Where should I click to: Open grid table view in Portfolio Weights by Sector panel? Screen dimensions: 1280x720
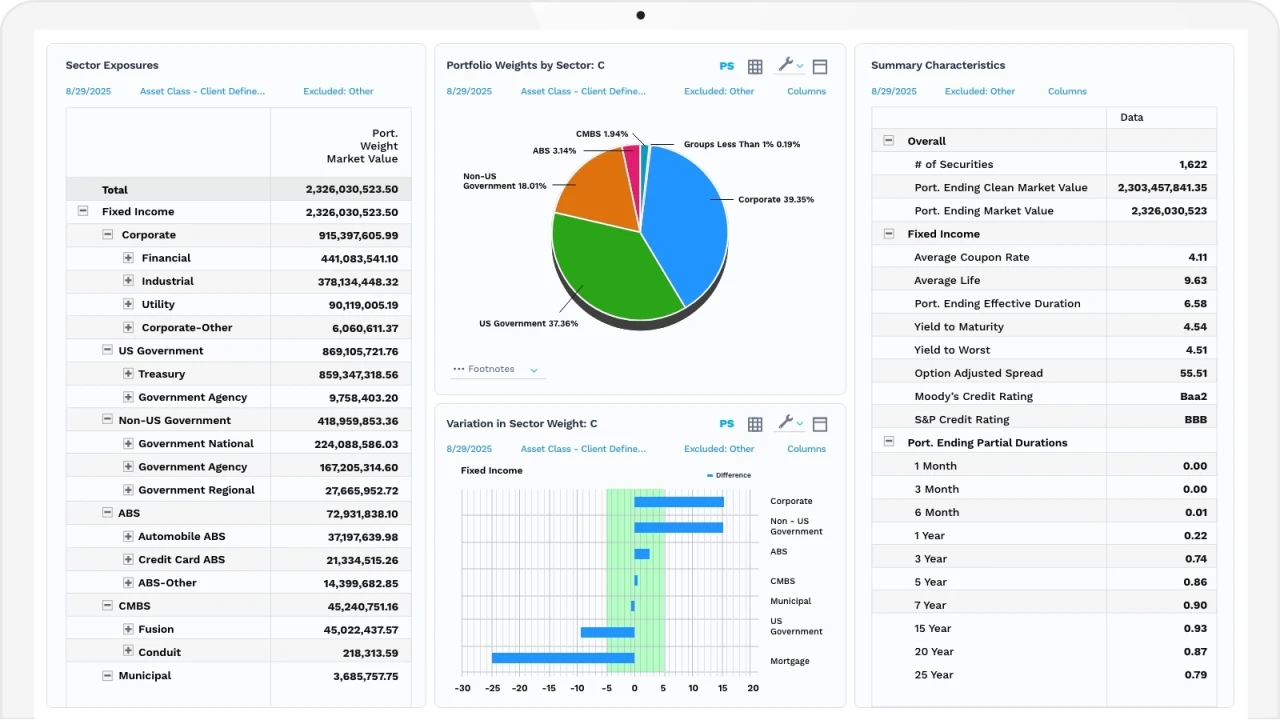(755, 66)
